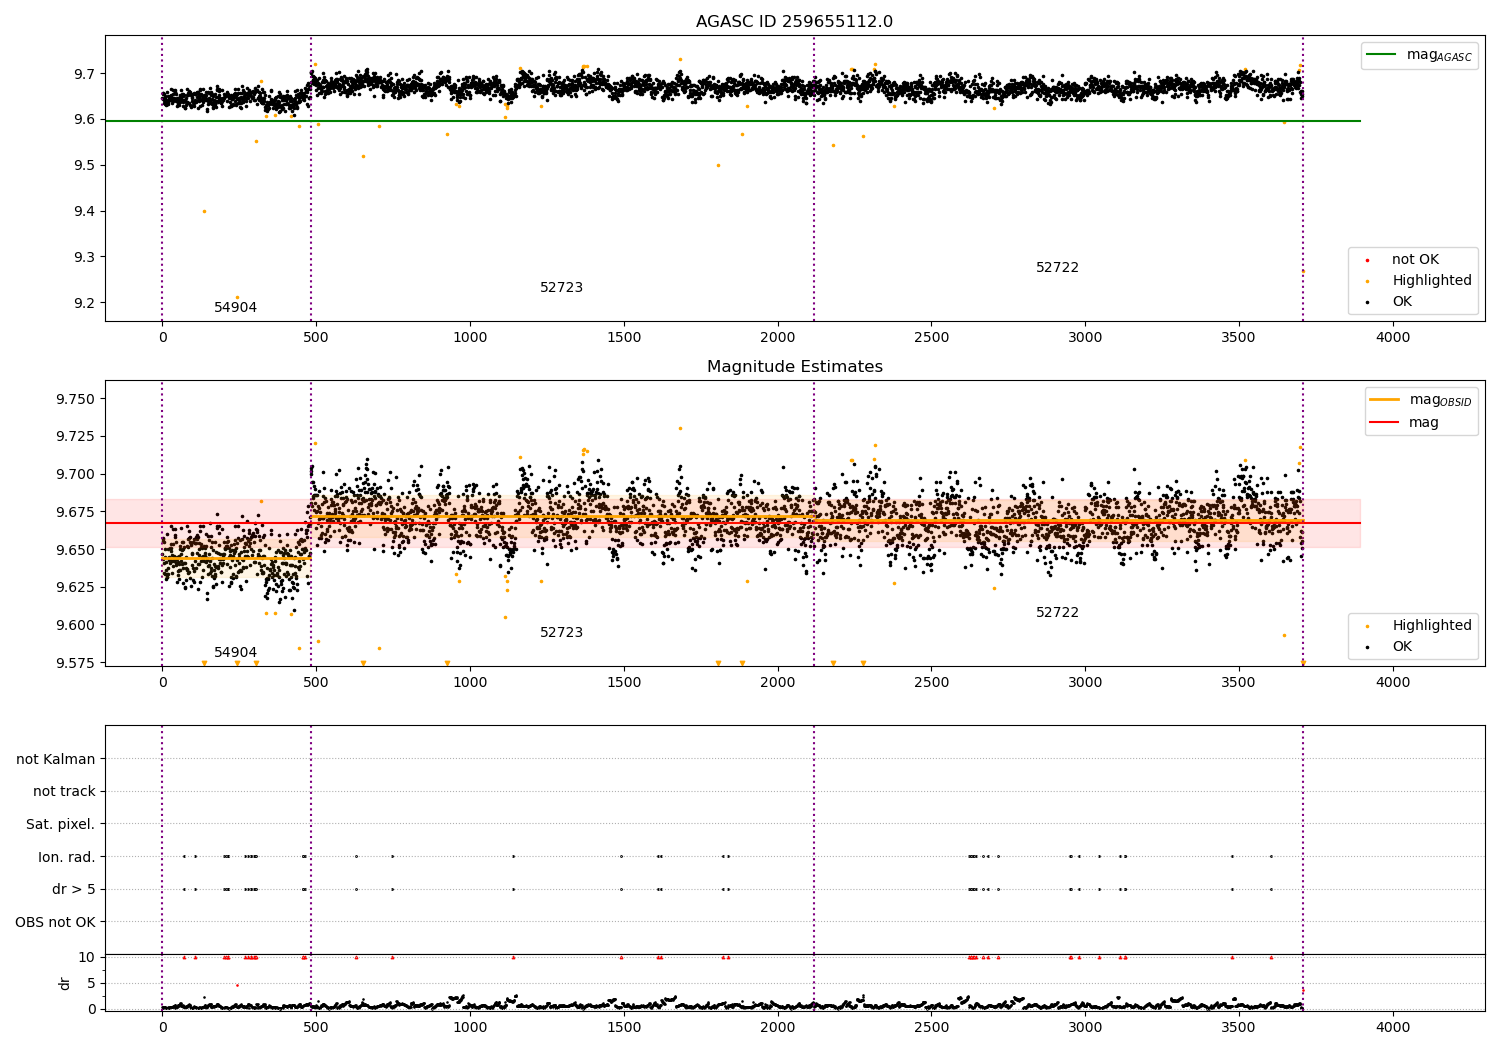
Task: Click the "not OK" legend entry
Action: (x=1415, y=260)
